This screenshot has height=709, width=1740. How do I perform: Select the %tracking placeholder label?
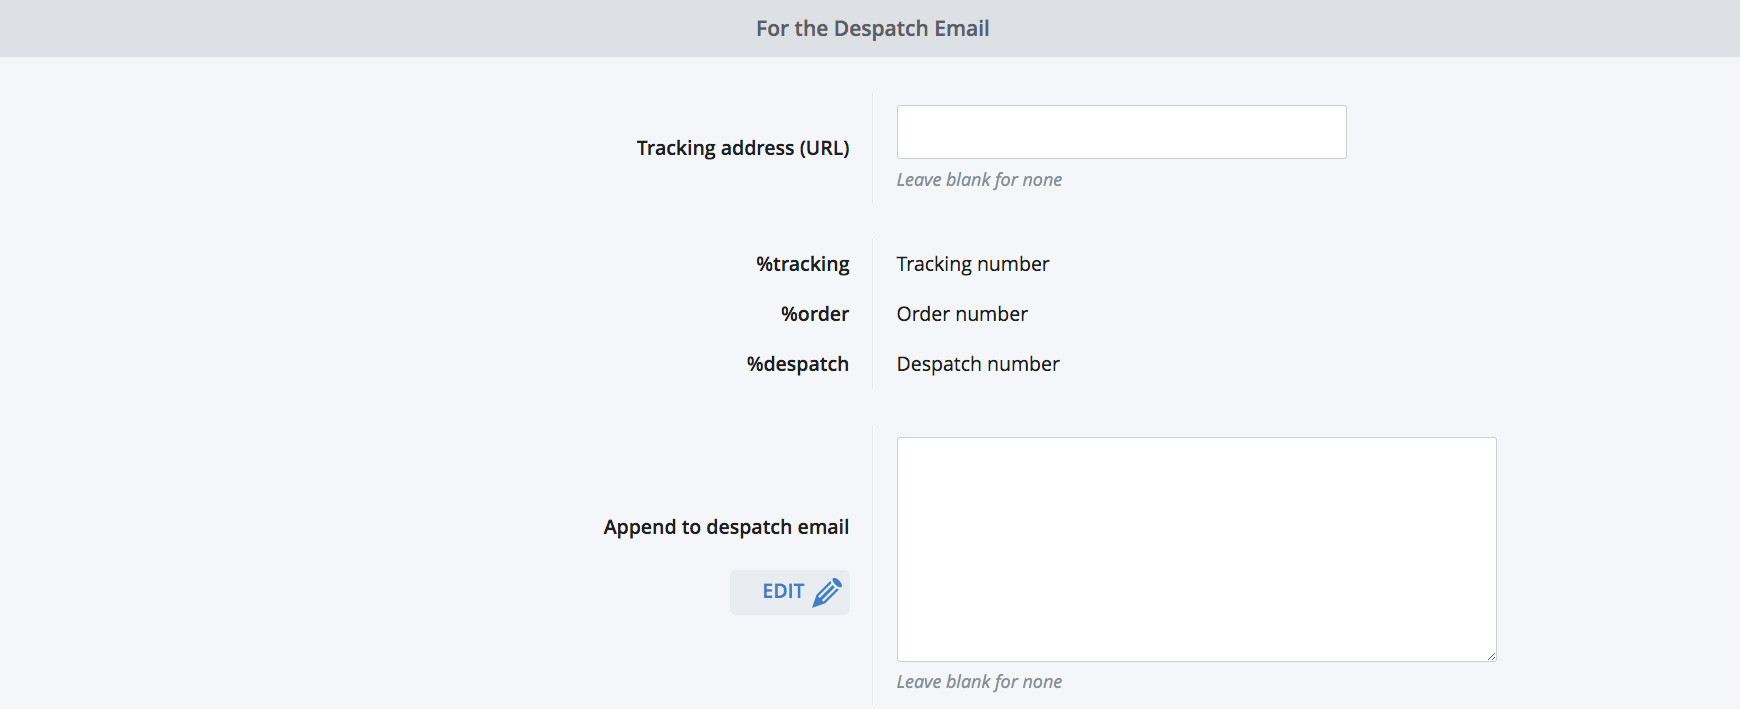[802, 264]
